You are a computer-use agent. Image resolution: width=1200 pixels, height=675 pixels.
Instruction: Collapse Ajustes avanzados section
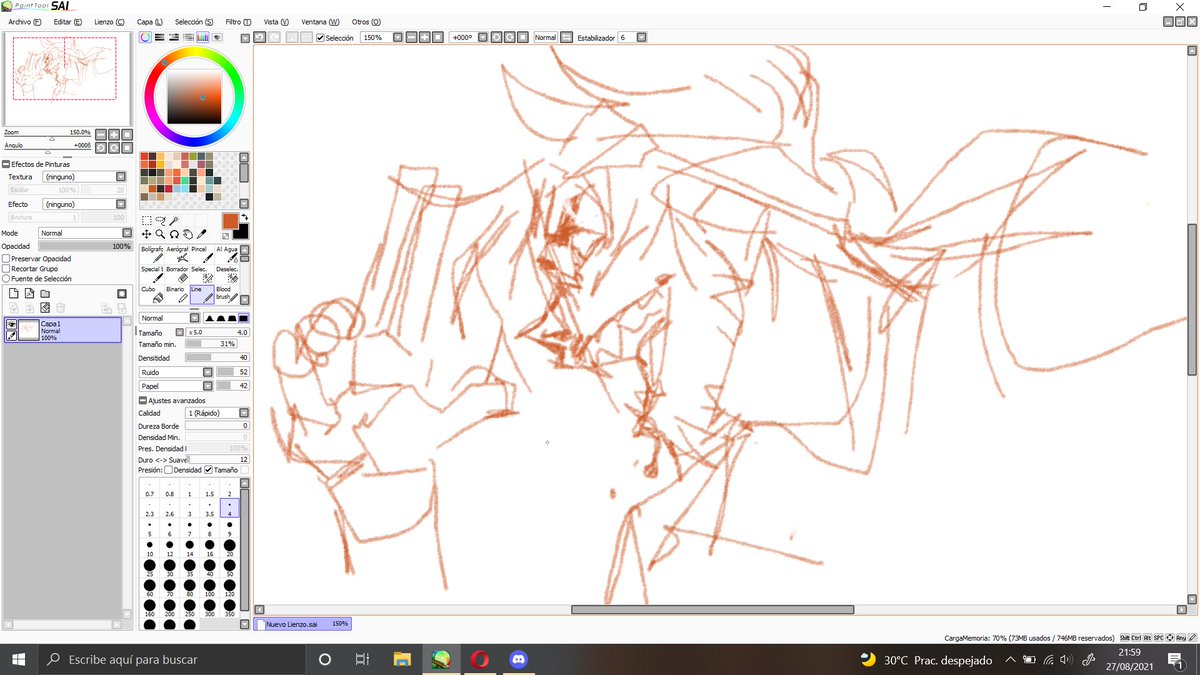tap(142, 400)
